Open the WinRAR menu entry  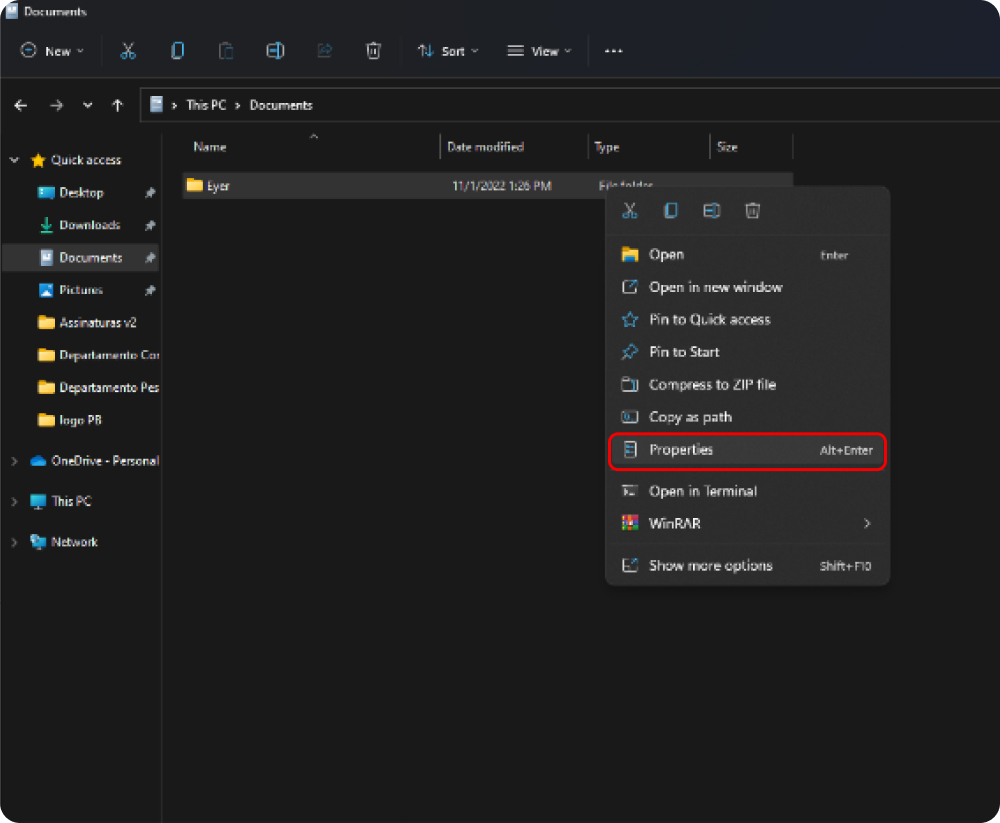click(x=747, y=523)
